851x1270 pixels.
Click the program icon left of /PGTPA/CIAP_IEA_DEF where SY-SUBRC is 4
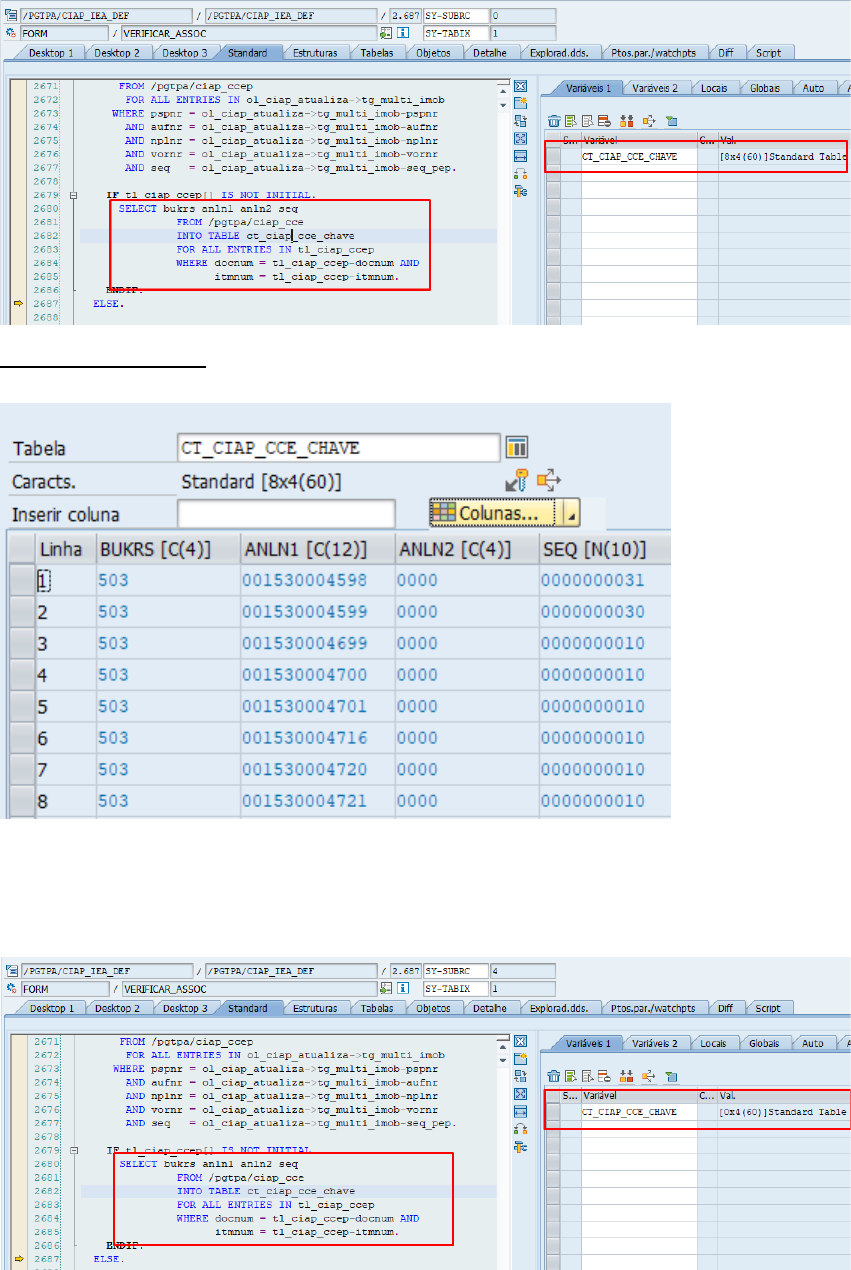(x=12, y=970)
